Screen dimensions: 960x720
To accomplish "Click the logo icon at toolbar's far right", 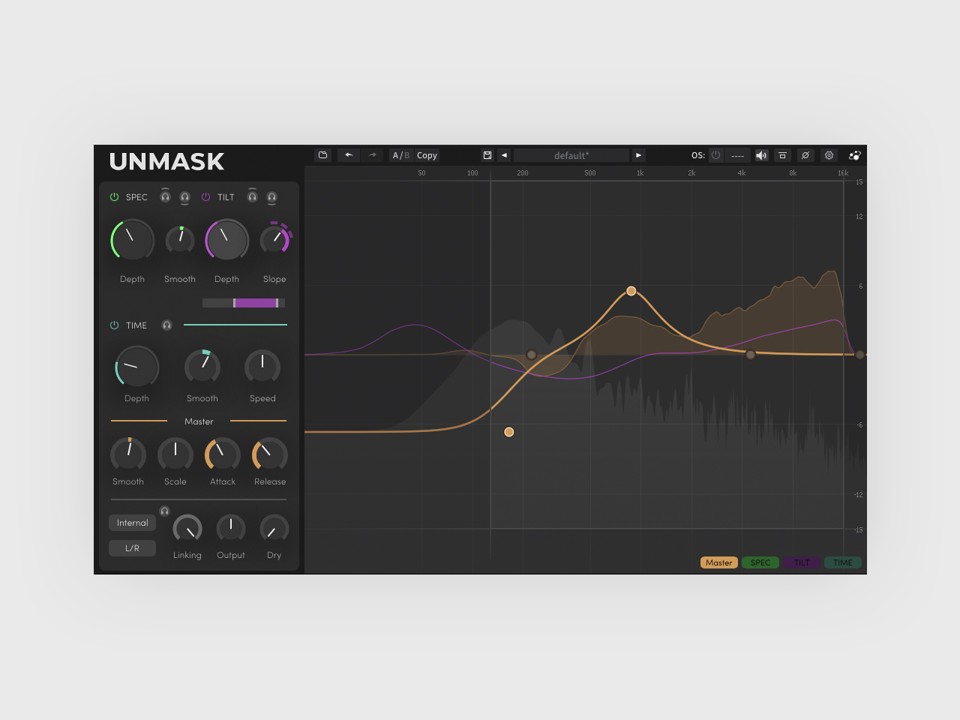I will 855,156.
